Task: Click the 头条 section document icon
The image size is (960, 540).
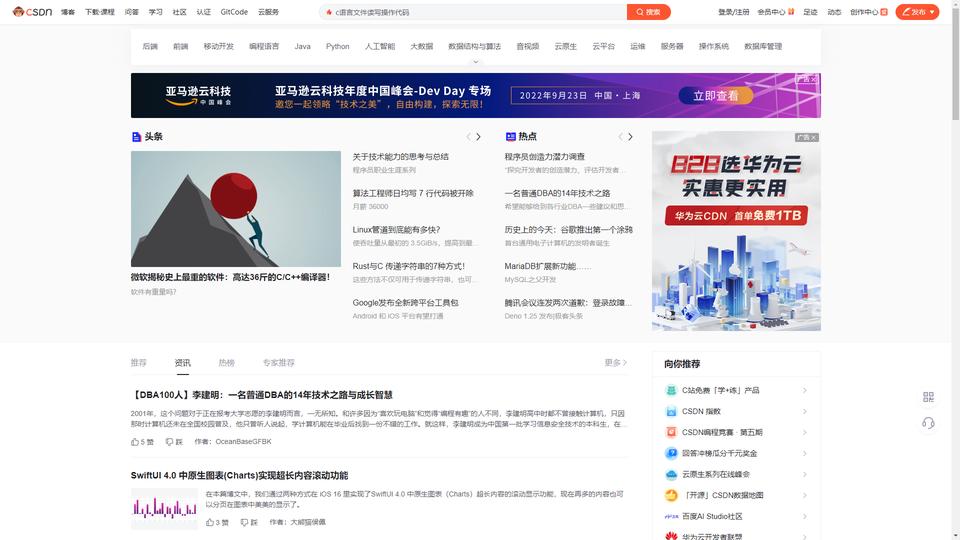Action: [x=136, y=137]
